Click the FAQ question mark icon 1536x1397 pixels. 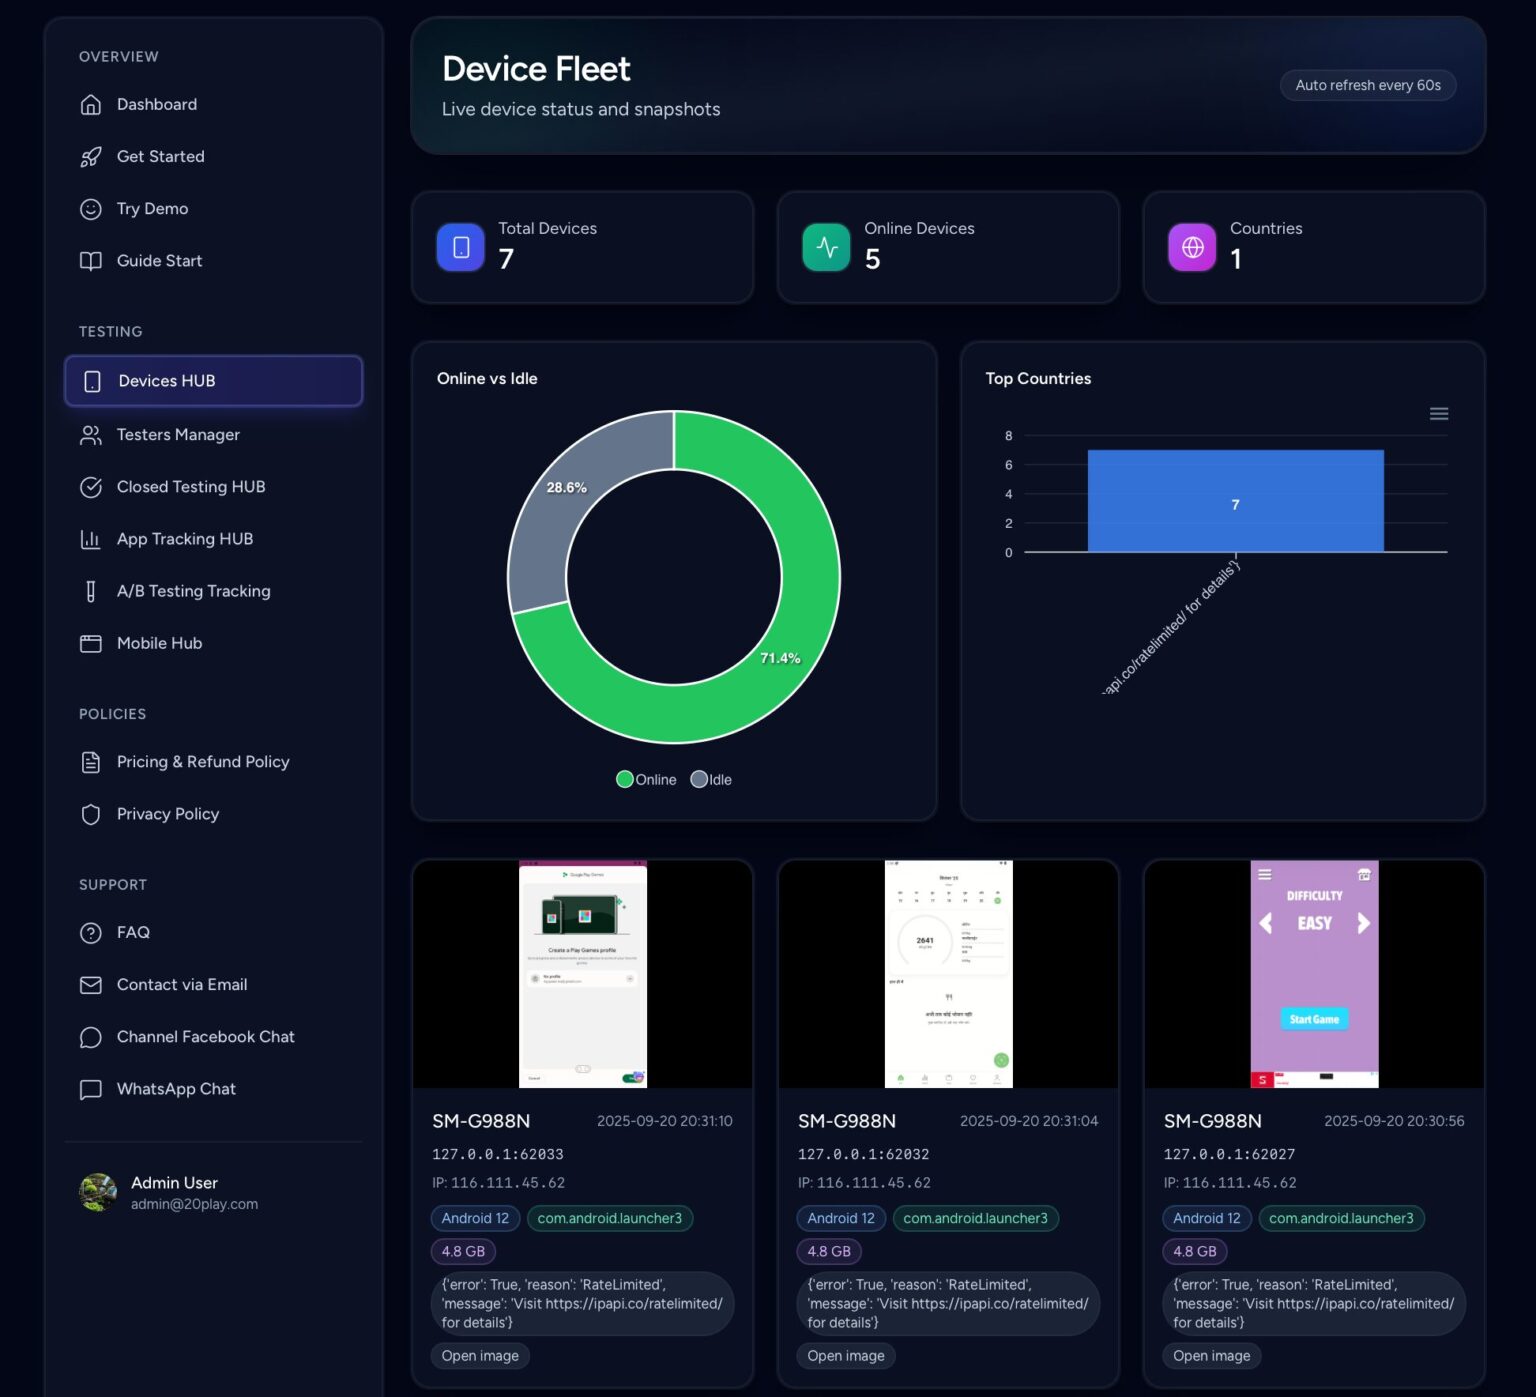[x=91, y=933]
